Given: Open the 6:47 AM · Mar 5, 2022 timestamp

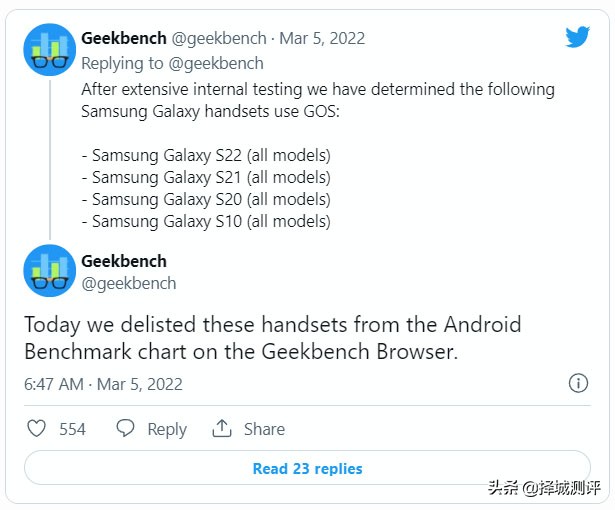Looking at the screenshot, I should click(103, 384).
